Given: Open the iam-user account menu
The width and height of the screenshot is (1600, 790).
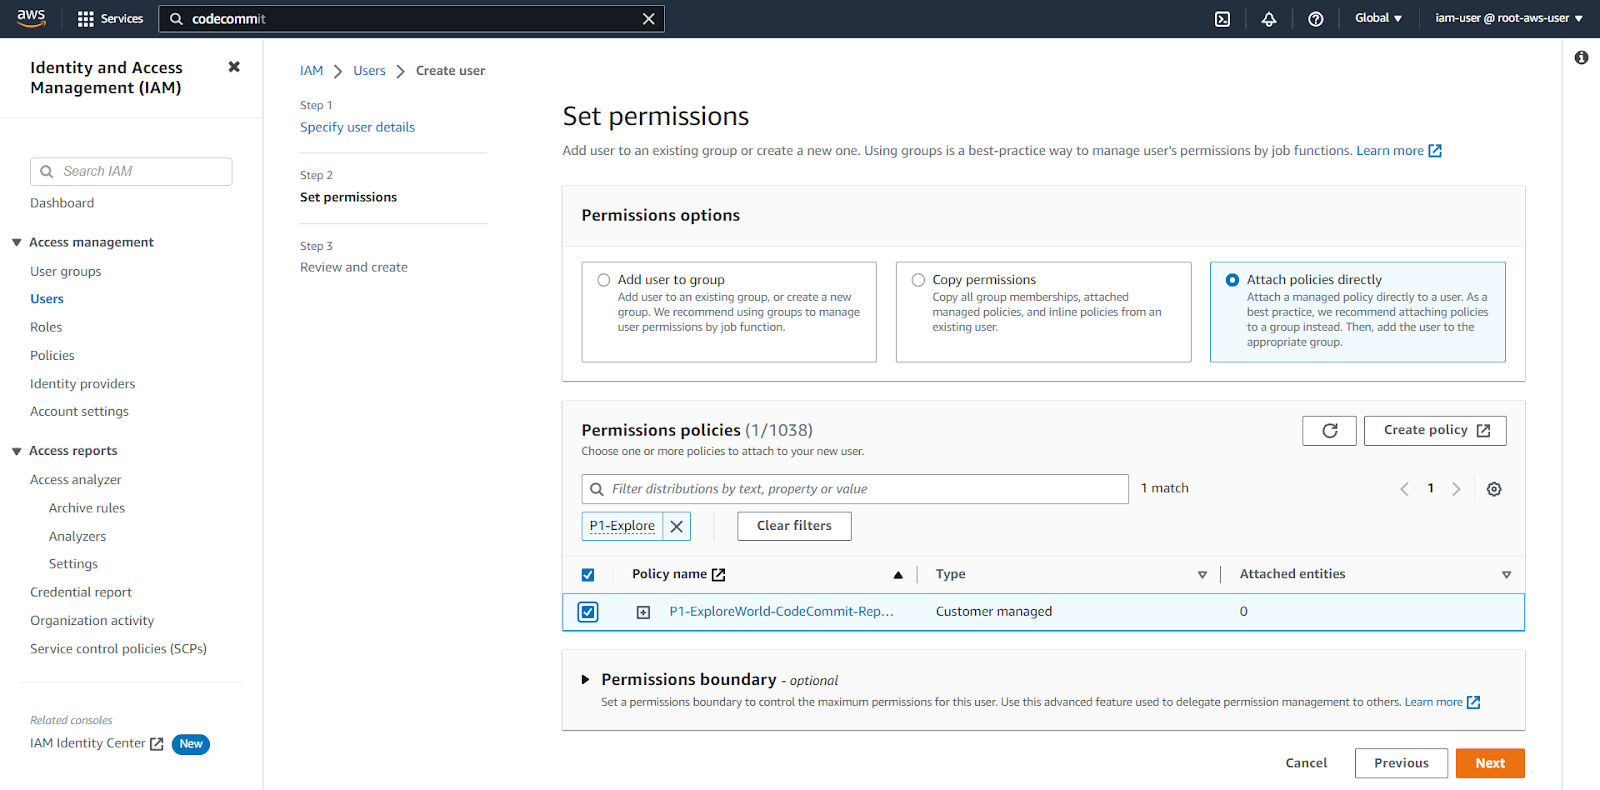Looking at the screenshot, I should tap(1509, 19).
